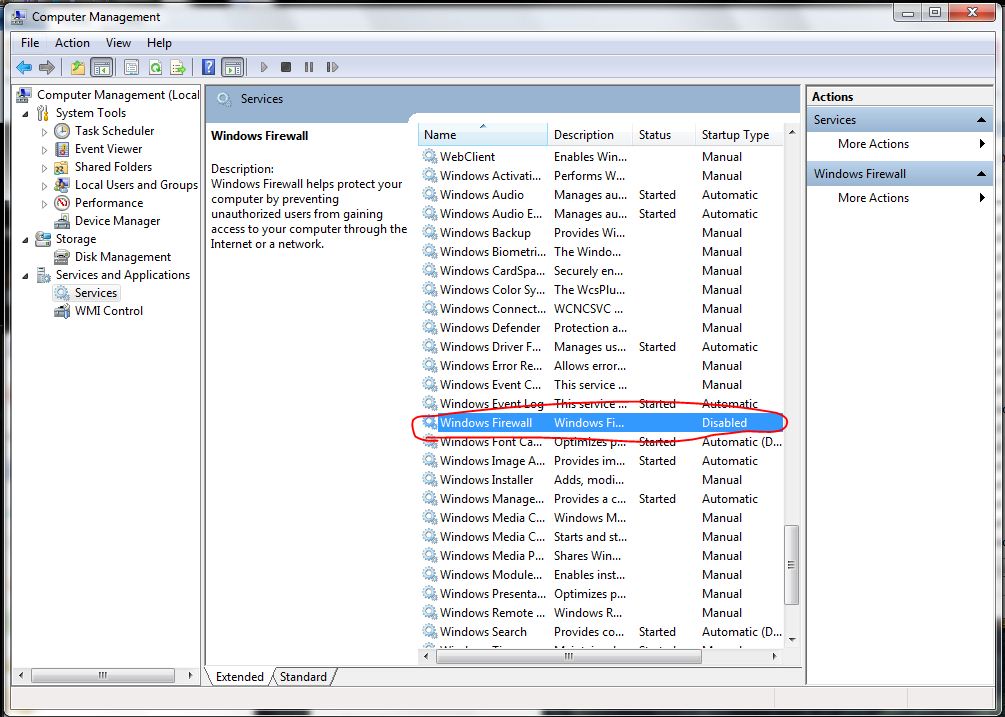The height and width of the screenshot is (717, 1005).
Task: Sort by Status column header
Action: (x=664, y=135)
